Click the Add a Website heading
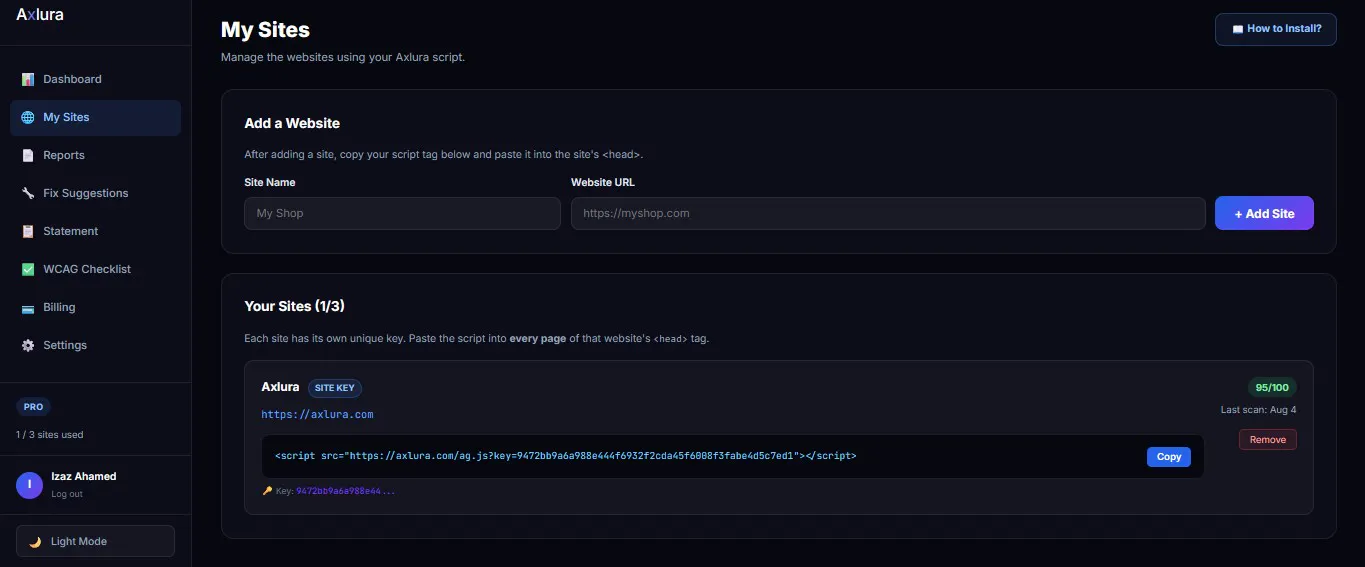The height and width of the screenshot is (567, 1365). coord(292,123)
